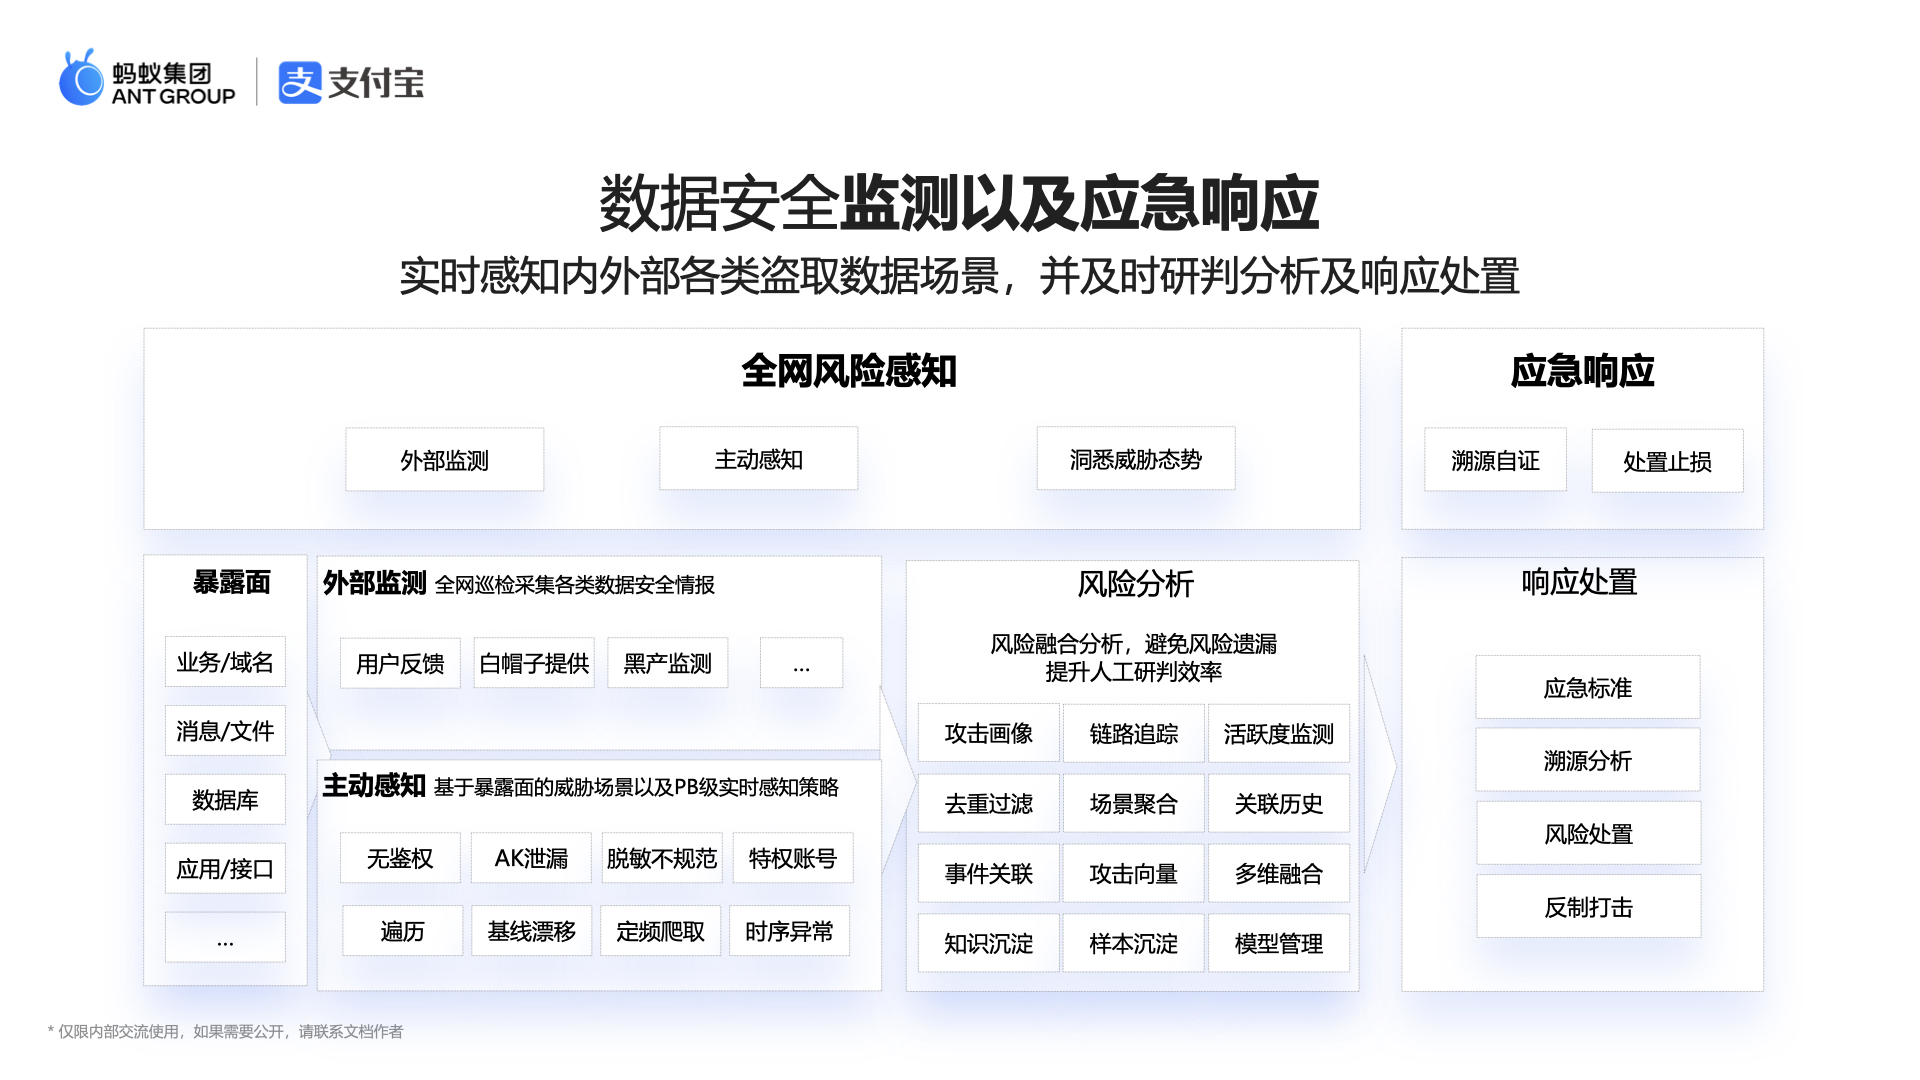1920x1080 pixels.
Task: Click the 暴露面 heading
Action: pos(231,582)
